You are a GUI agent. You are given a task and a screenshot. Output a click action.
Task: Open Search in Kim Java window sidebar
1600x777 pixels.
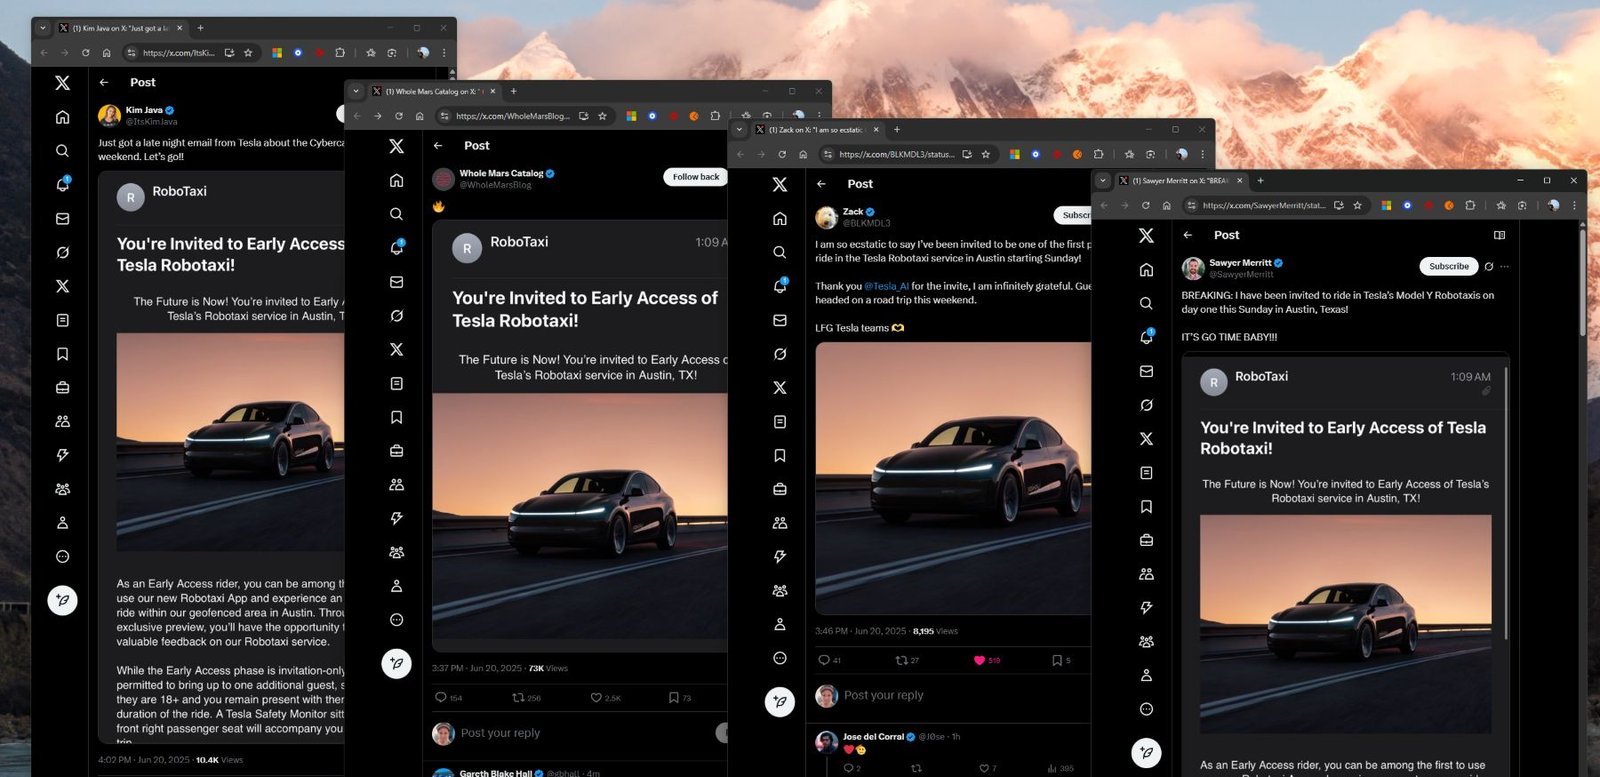tap(62, 151)
